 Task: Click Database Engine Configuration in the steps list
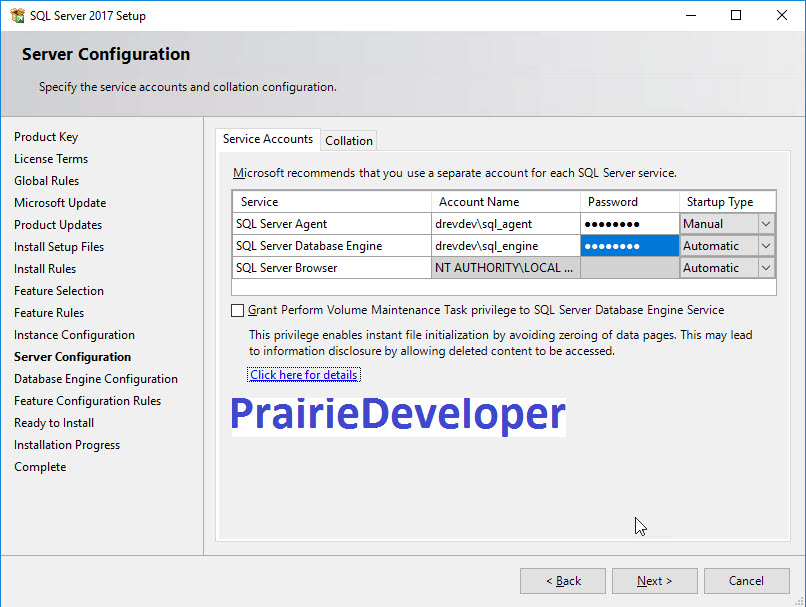pyautogui.click(x=96, y=379)
